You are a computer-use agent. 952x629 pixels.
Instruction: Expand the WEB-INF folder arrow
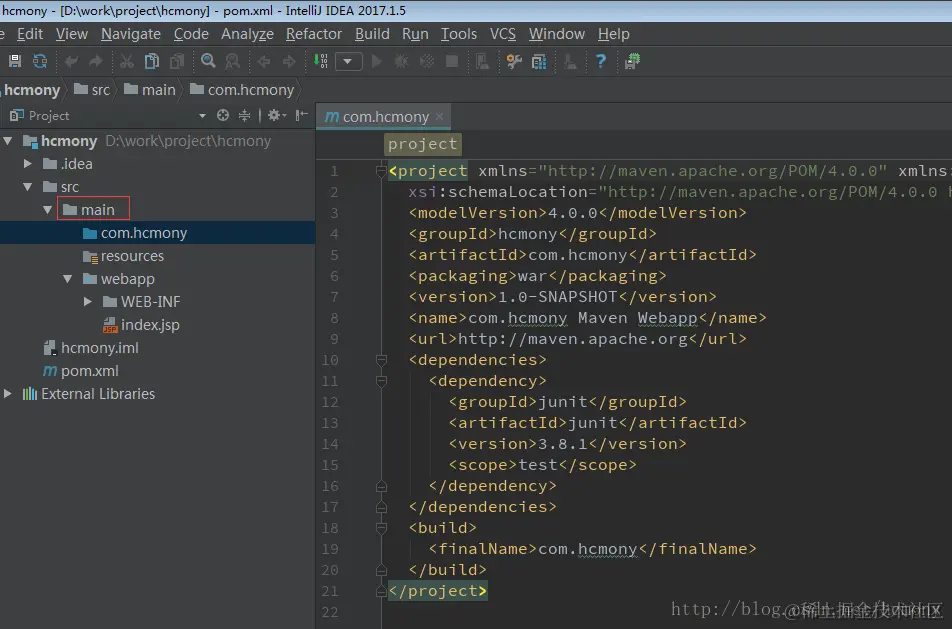[88, 302]
